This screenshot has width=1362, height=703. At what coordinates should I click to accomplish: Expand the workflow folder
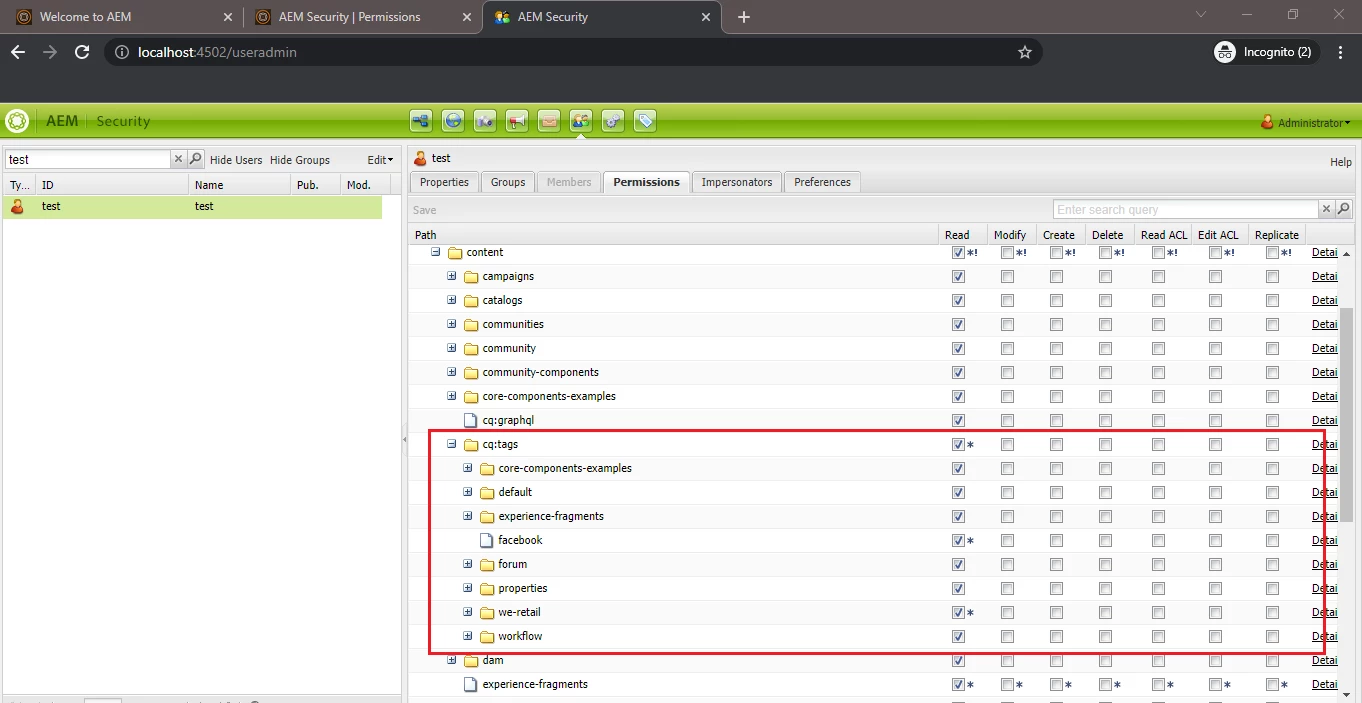pyautogui.click(x=468, y=636)
